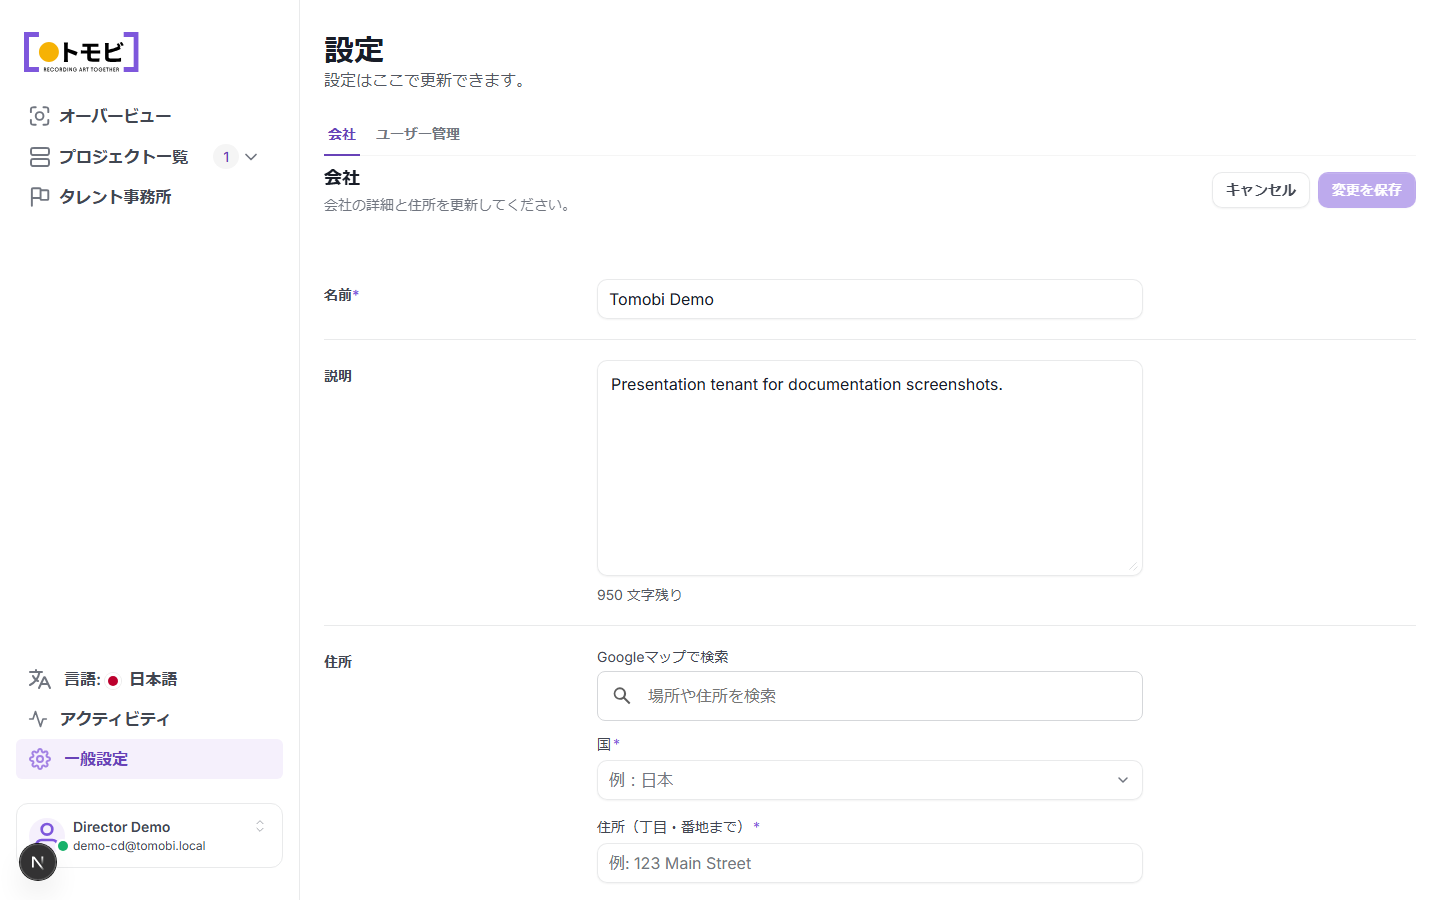Viewport: 1440px width, 900px height.
Task: Click the 設定はここで更新できます。 subtitle
Action: coord(428,80)
